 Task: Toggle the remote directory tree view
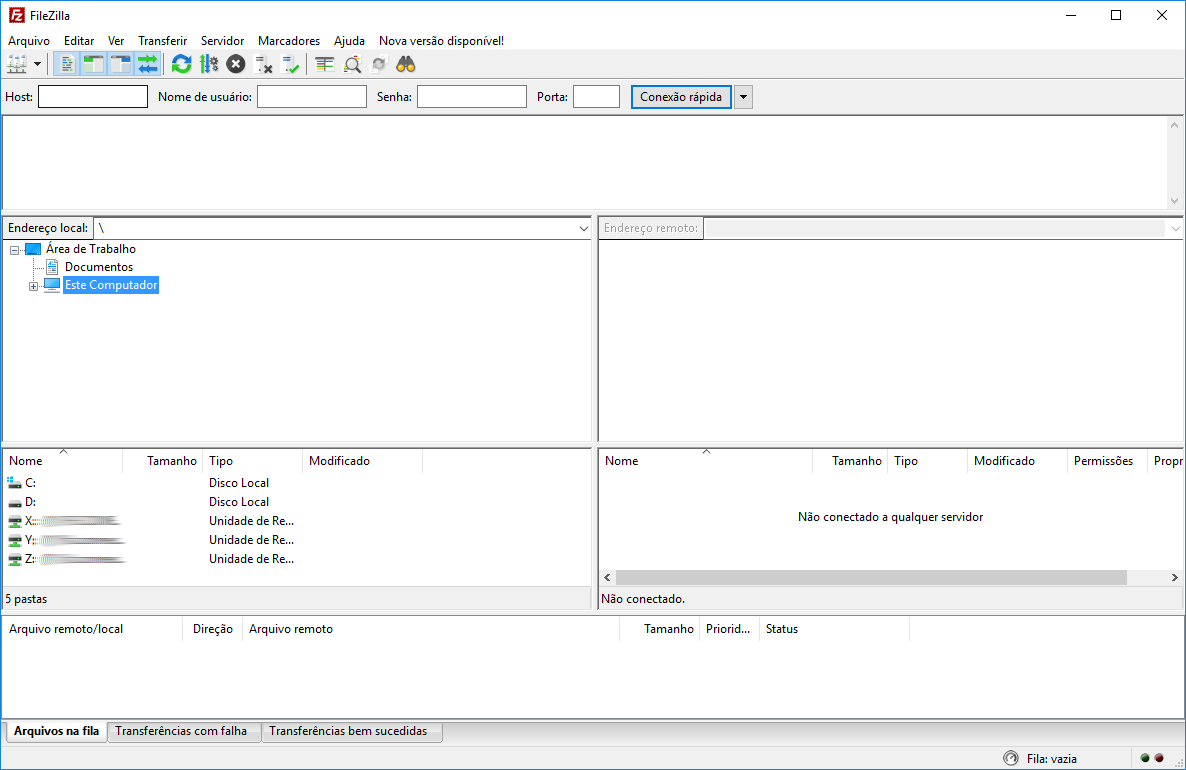pos(121,64)
